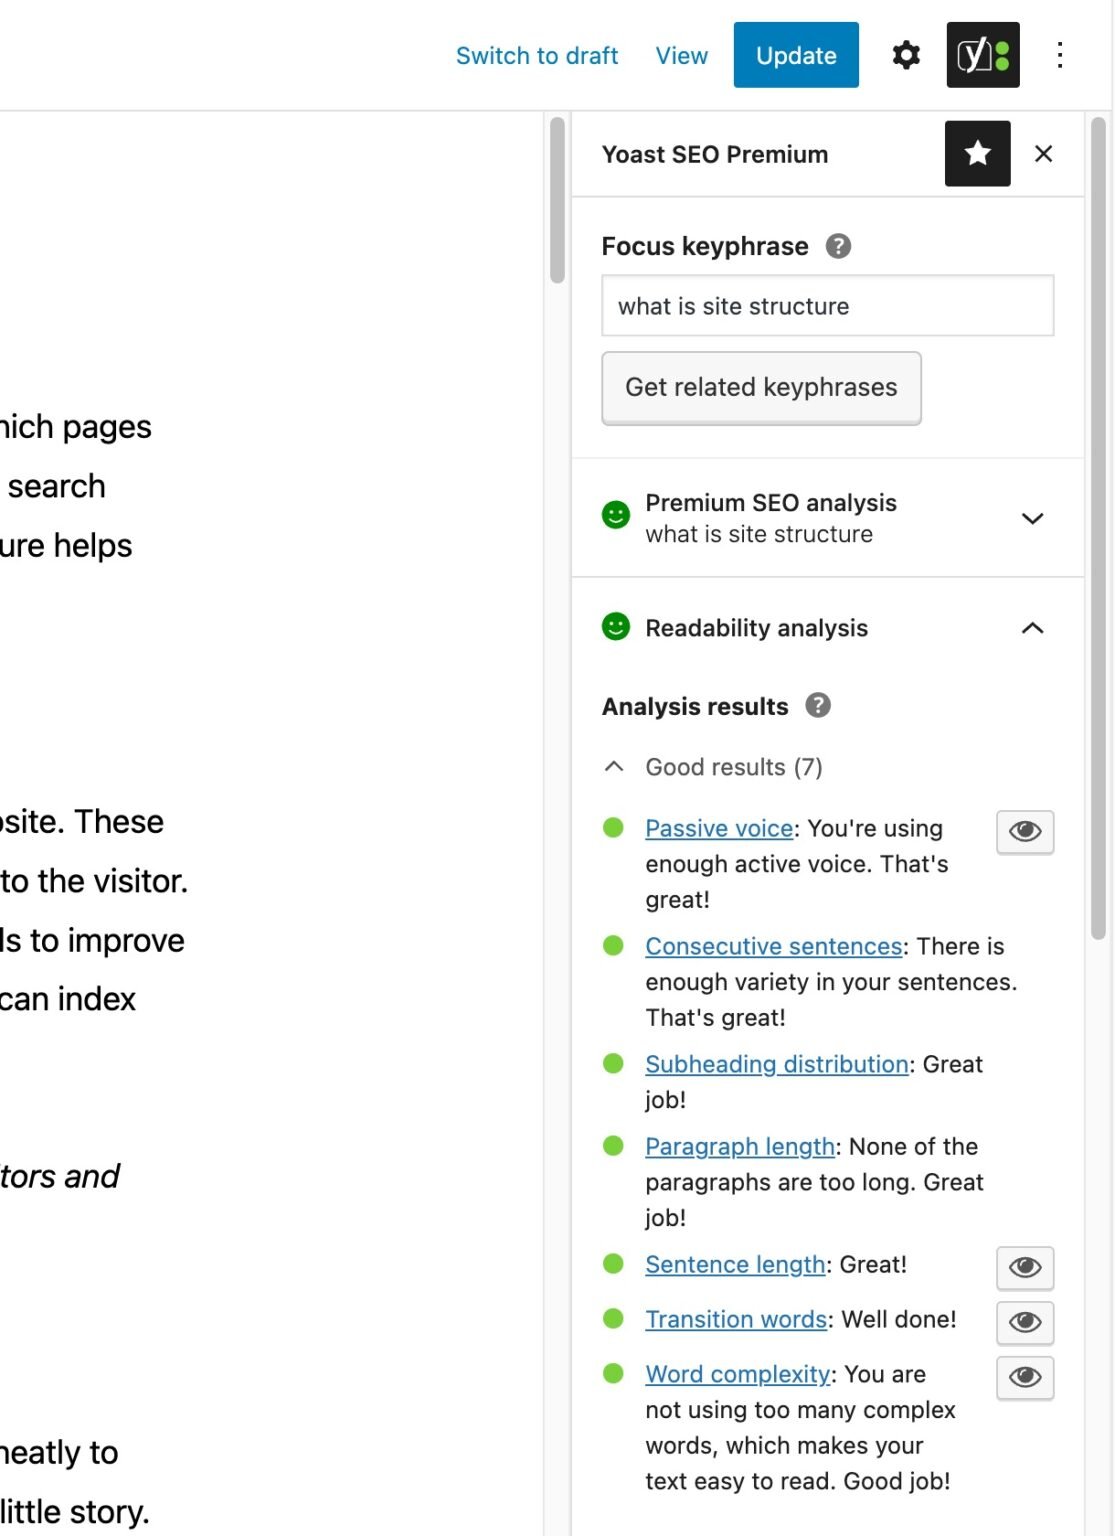Open the editor options kebab menu
Screen dimensions: 1115x1536
[1059, 55]
